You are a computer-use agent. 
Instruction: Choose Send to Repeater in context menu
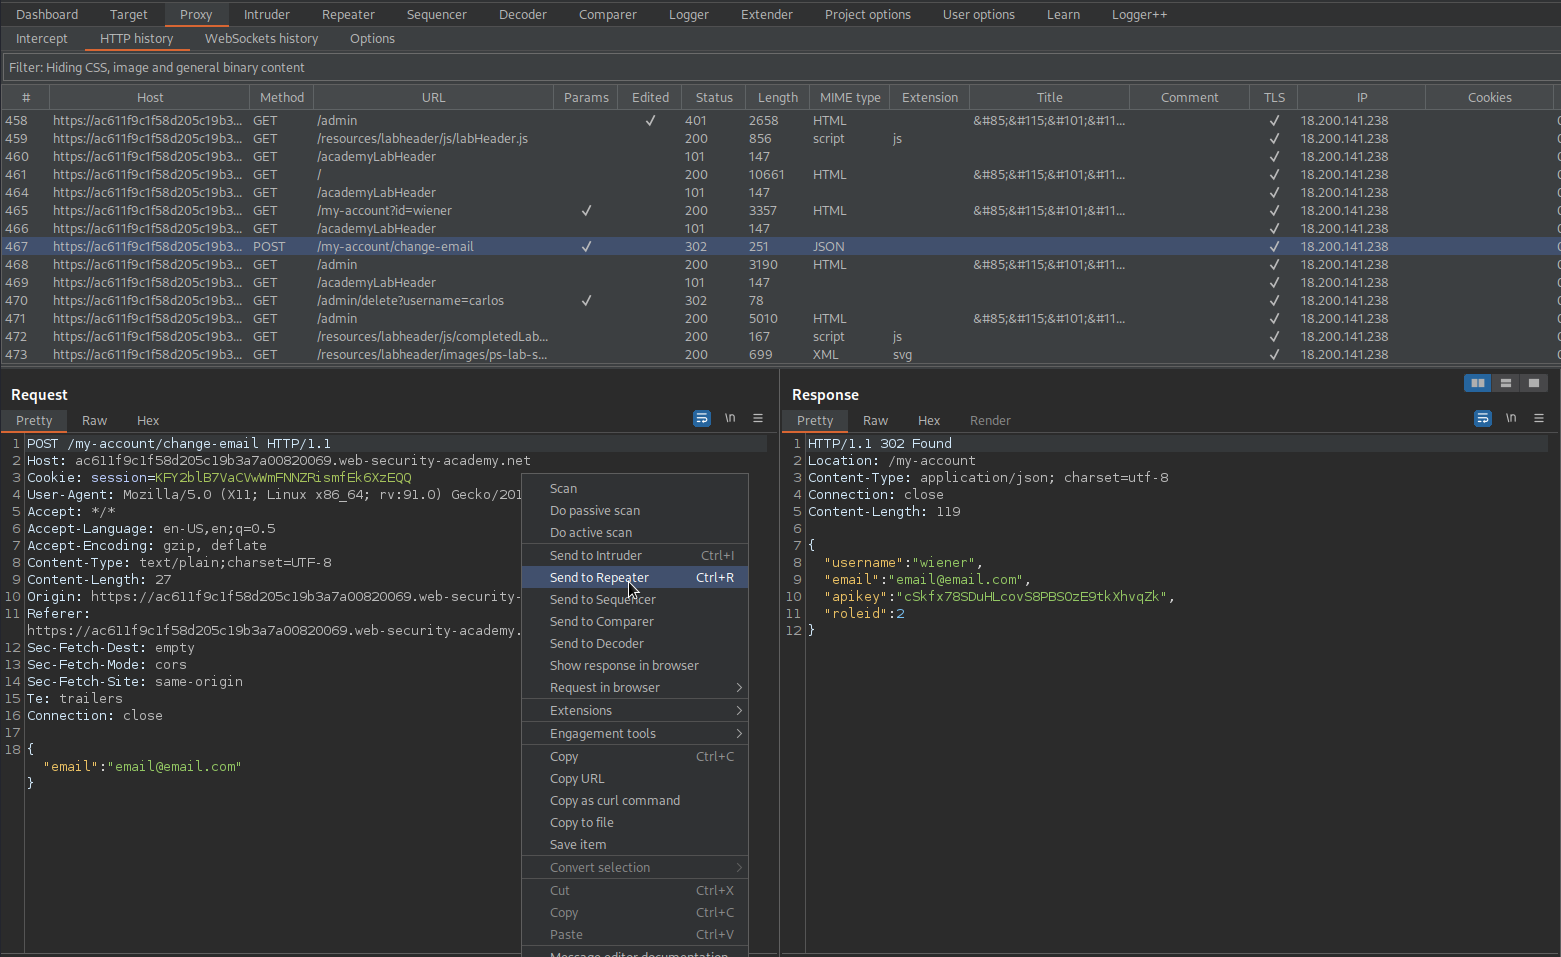(635, 577)
